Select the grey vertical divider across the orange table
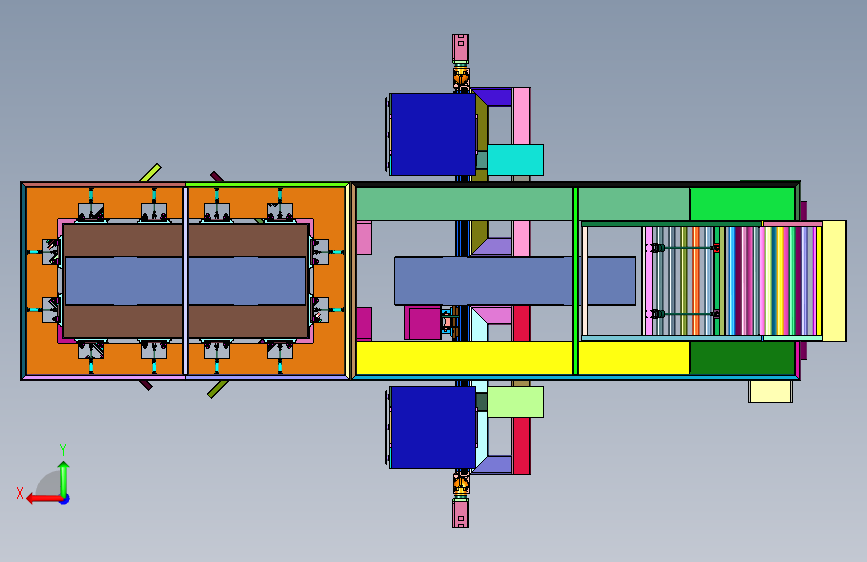Screen dimensions: 867x562 (x=186, y=281)
